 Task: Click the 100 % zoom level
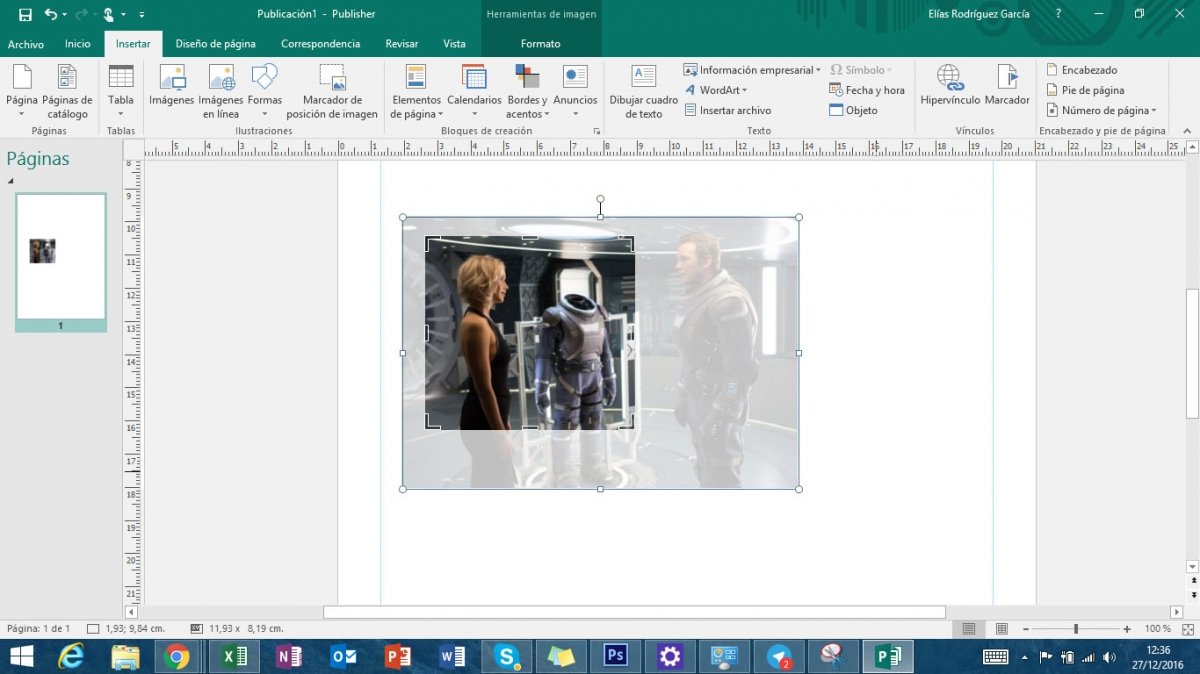tap(1157, 629)
